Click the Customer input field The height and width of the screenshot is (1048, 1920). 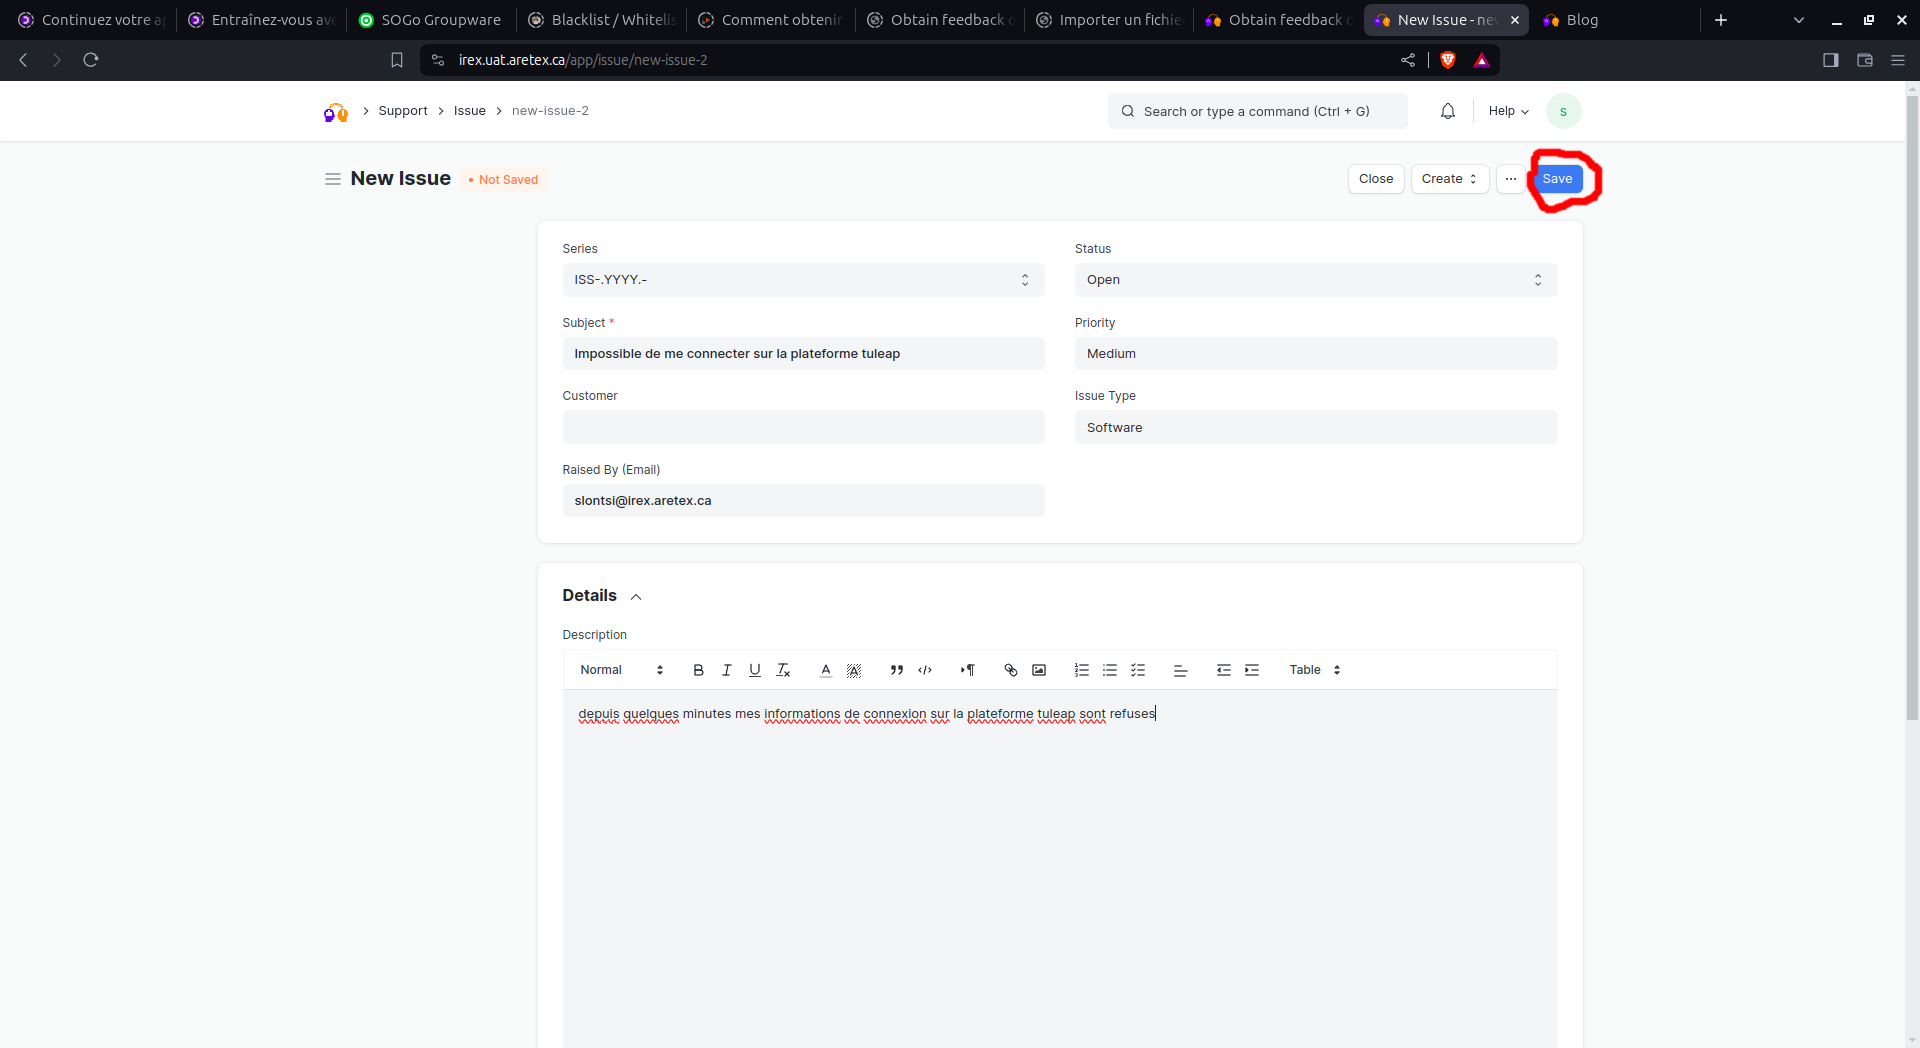pos(803,427)
